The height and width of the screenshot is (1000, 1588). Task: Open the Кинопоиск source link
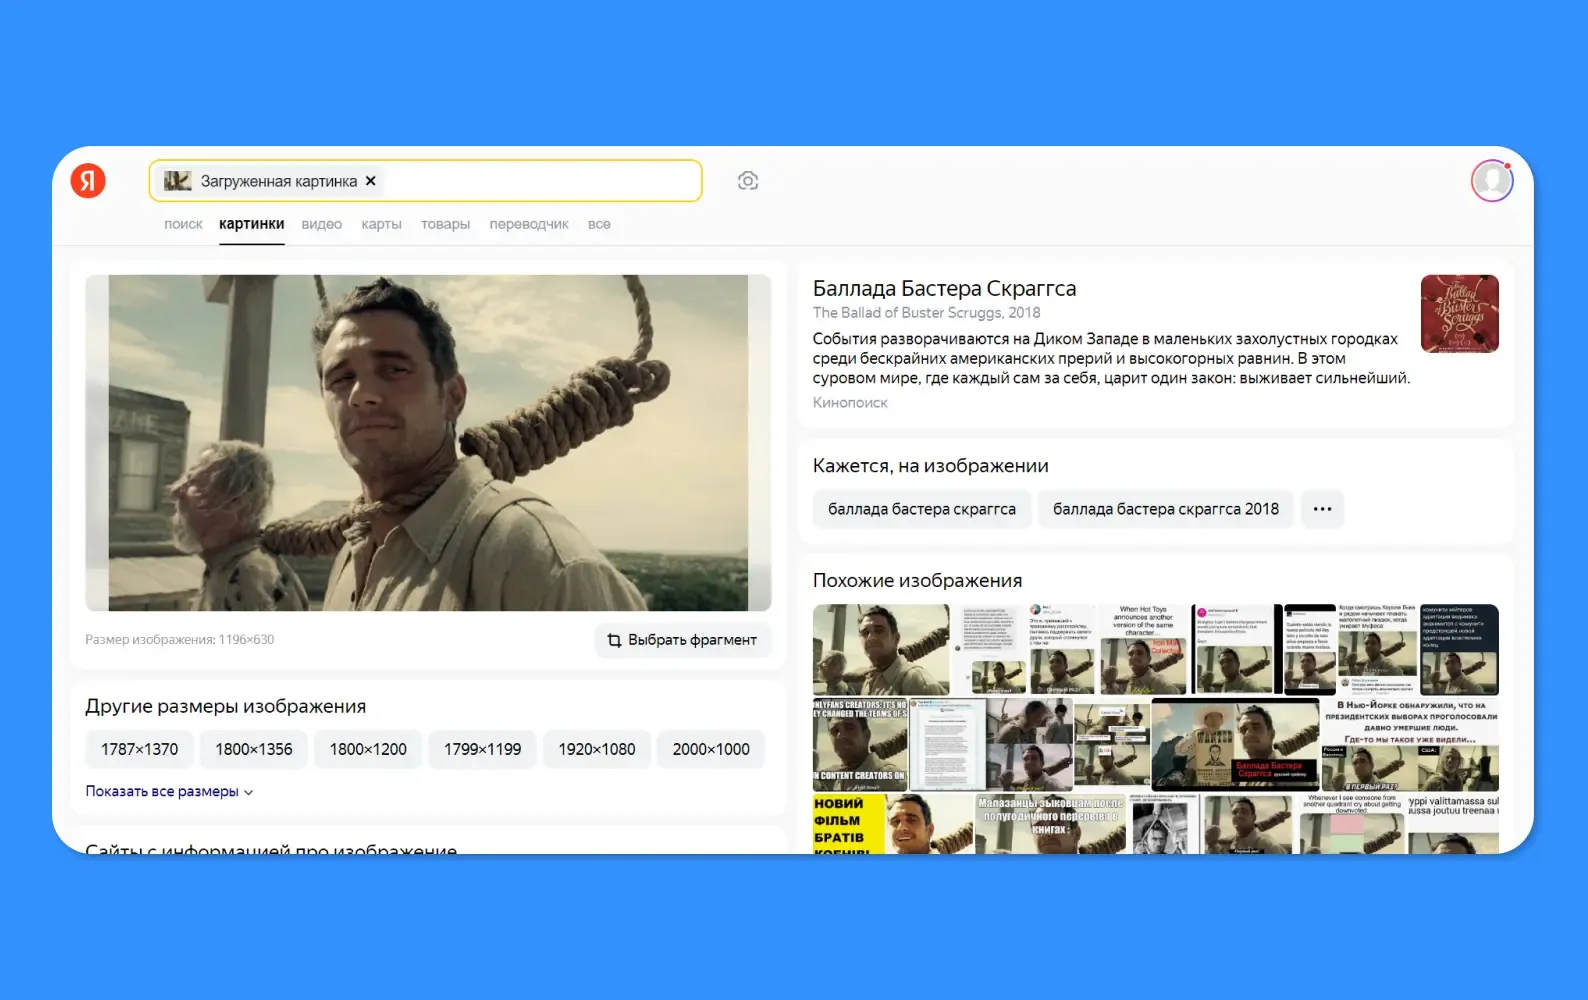(x=850, y=402)
